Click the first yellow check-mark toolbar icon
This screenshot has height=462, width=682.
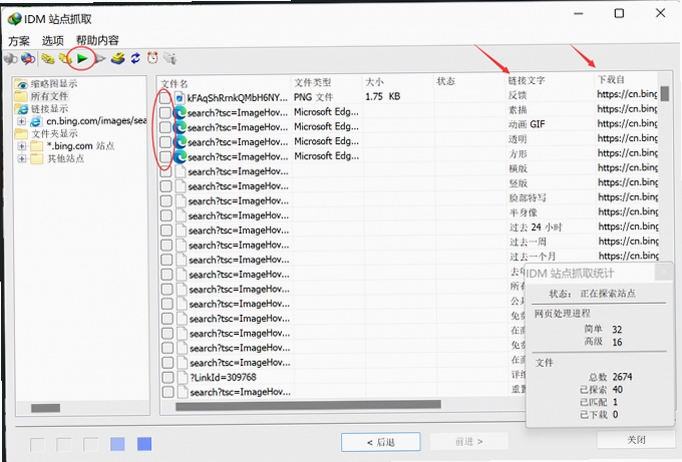48,58
